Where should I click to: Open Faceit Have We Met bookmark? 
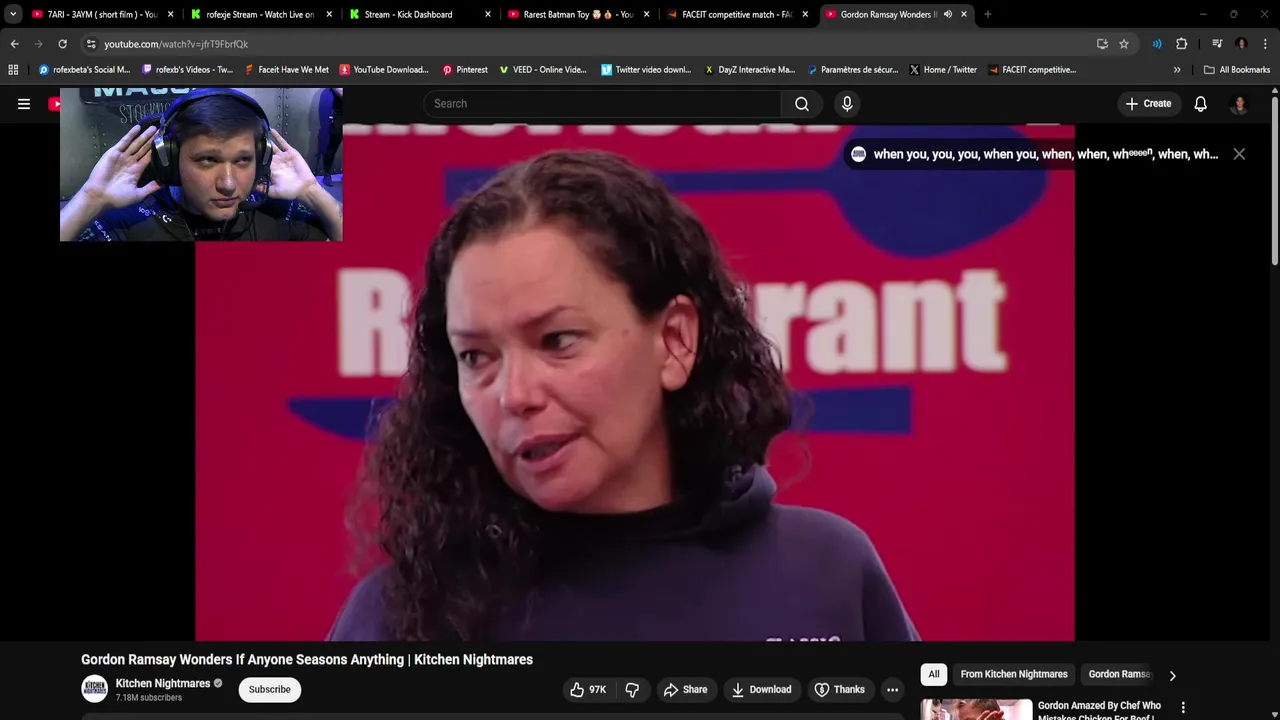pyautogui.click(x=286, y=70)
